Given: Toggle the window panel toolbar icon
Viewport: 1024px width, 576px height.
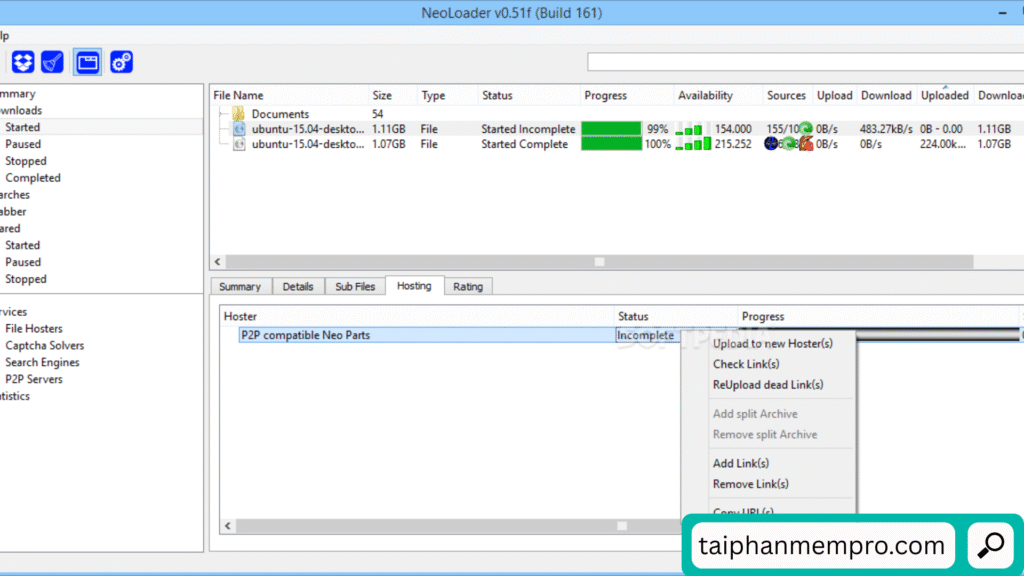Looking at the screenshot, I should click(x=88, y=62).
